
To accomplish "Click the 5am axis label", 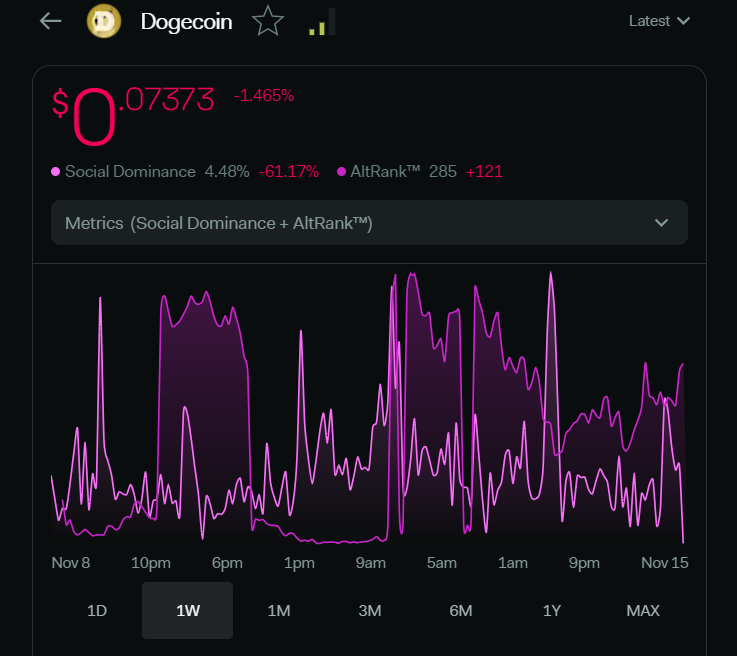I will [x=441, y=562].
